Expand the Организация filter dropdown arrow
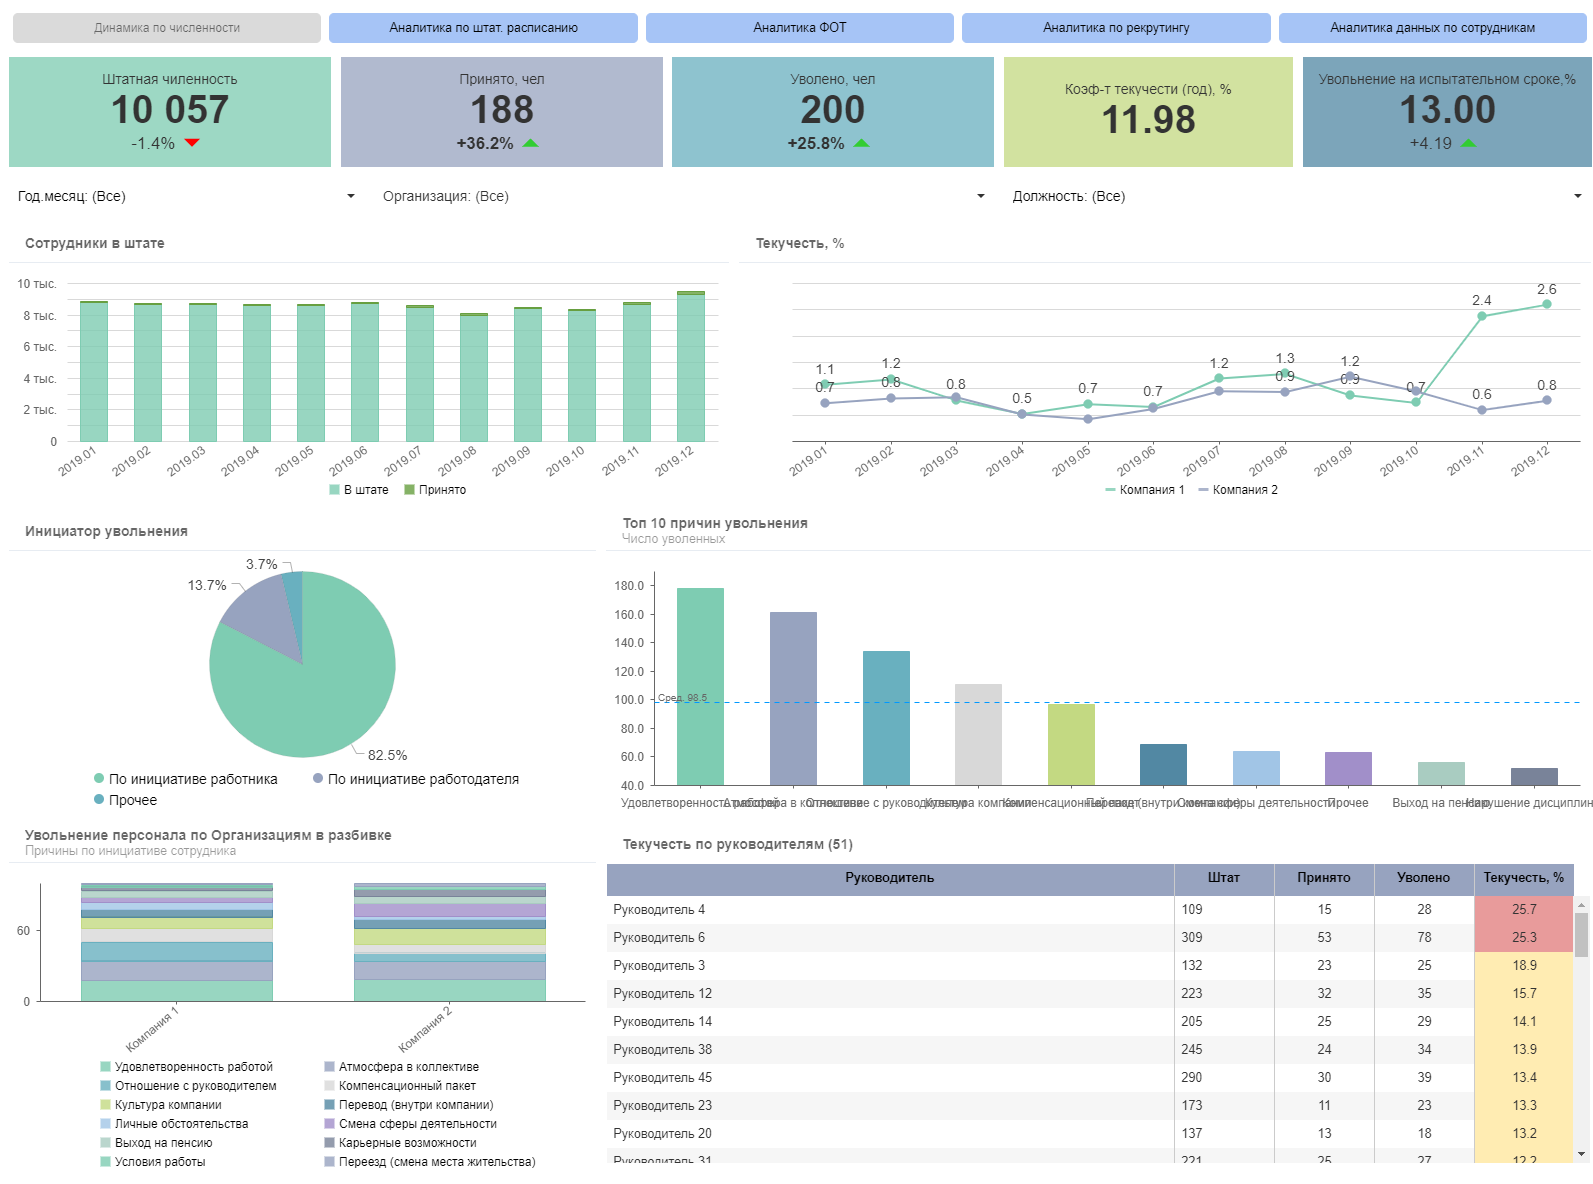 tap(981, 196)
